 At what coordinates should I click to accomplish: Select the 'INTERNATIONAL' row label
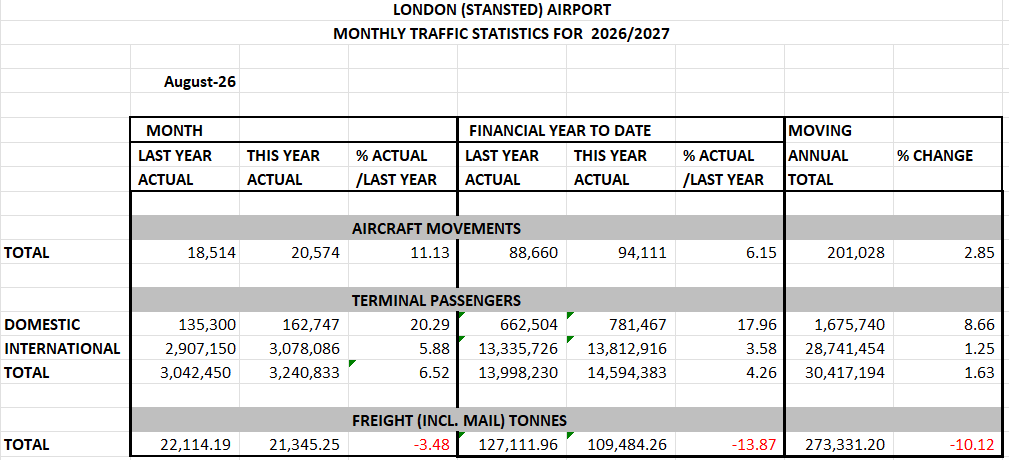65,348
